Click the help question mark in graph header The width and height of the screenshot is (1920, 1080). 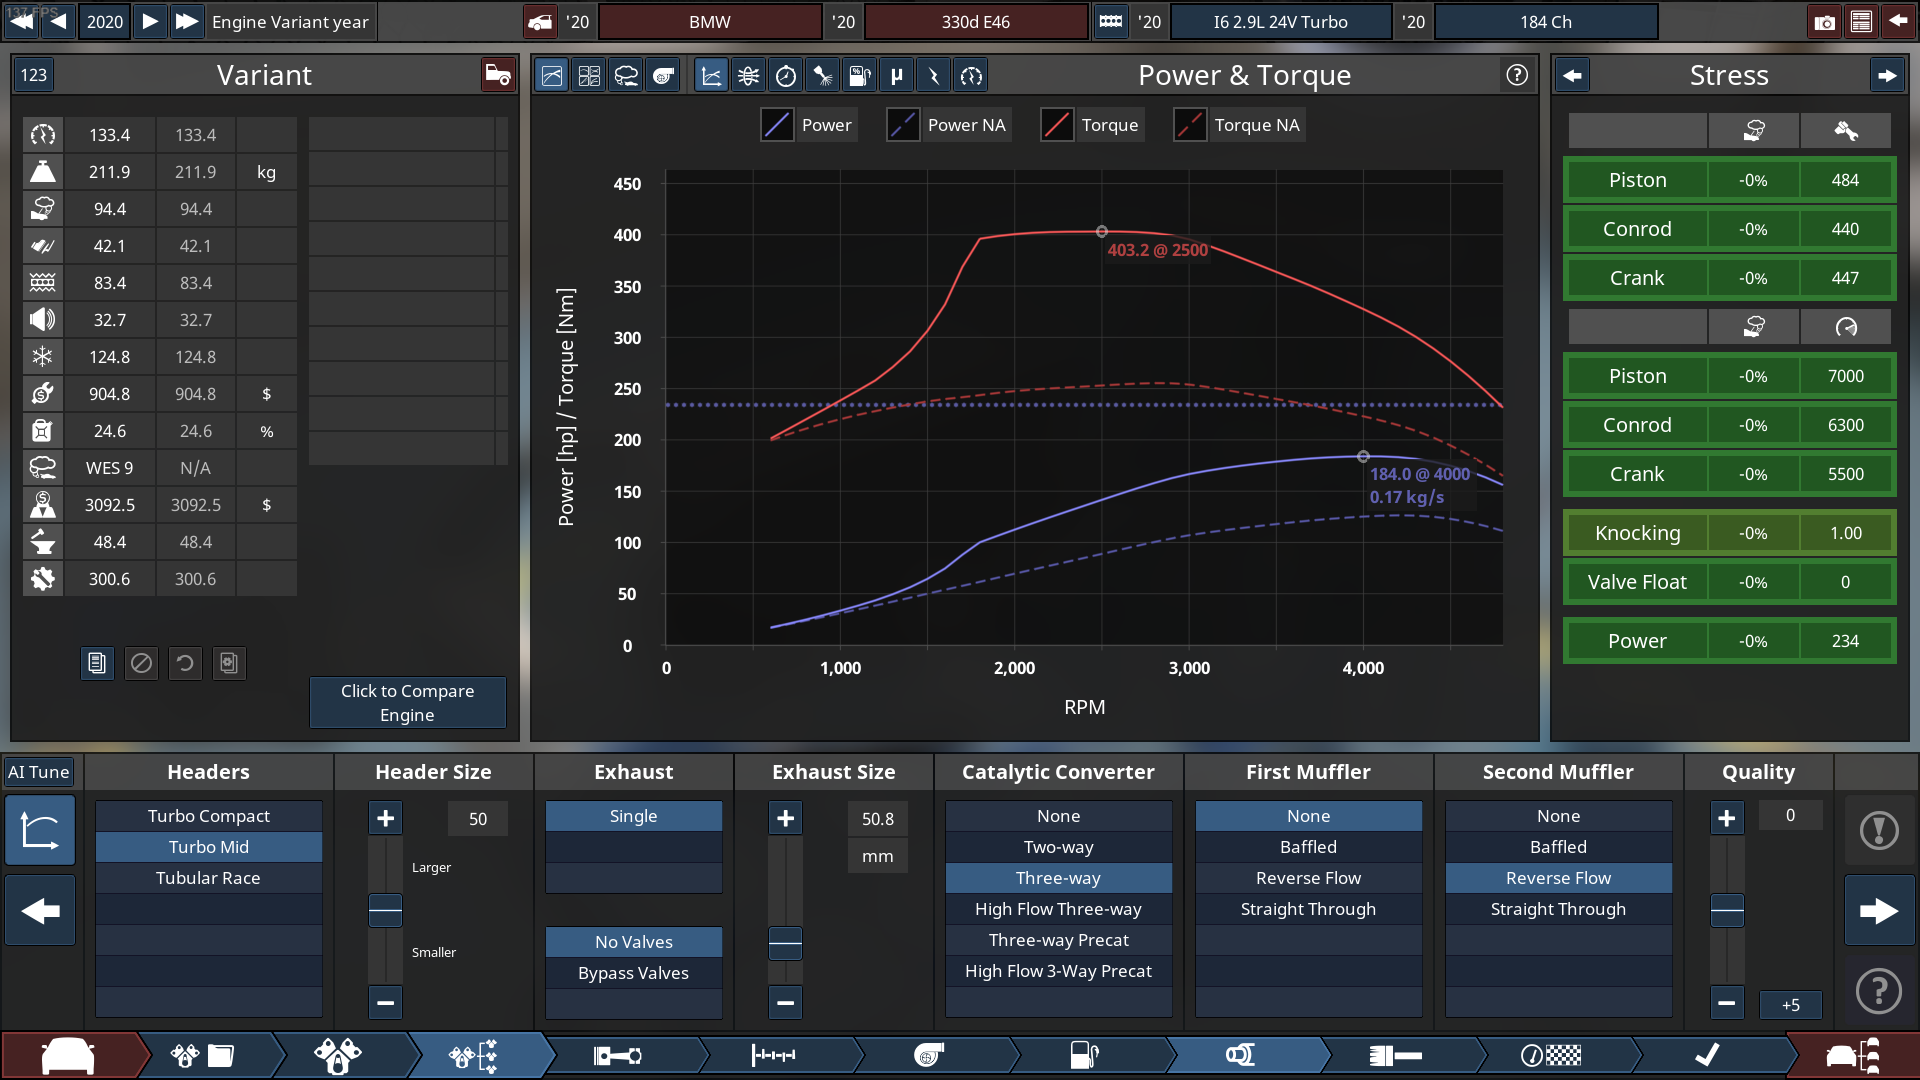[1517, 75]
